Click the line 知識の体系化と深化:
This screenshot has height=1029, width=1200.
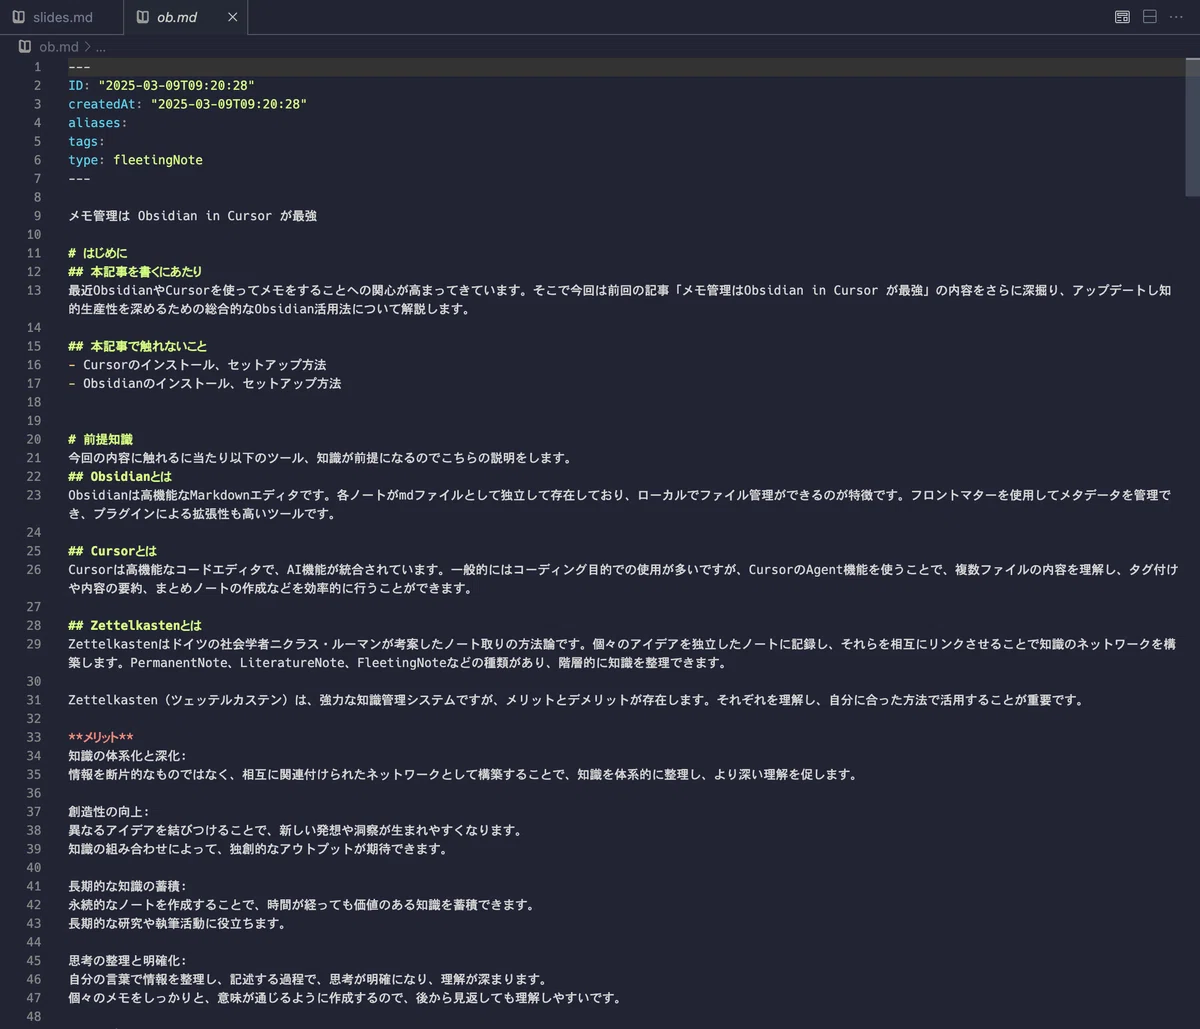click(127, 755)
